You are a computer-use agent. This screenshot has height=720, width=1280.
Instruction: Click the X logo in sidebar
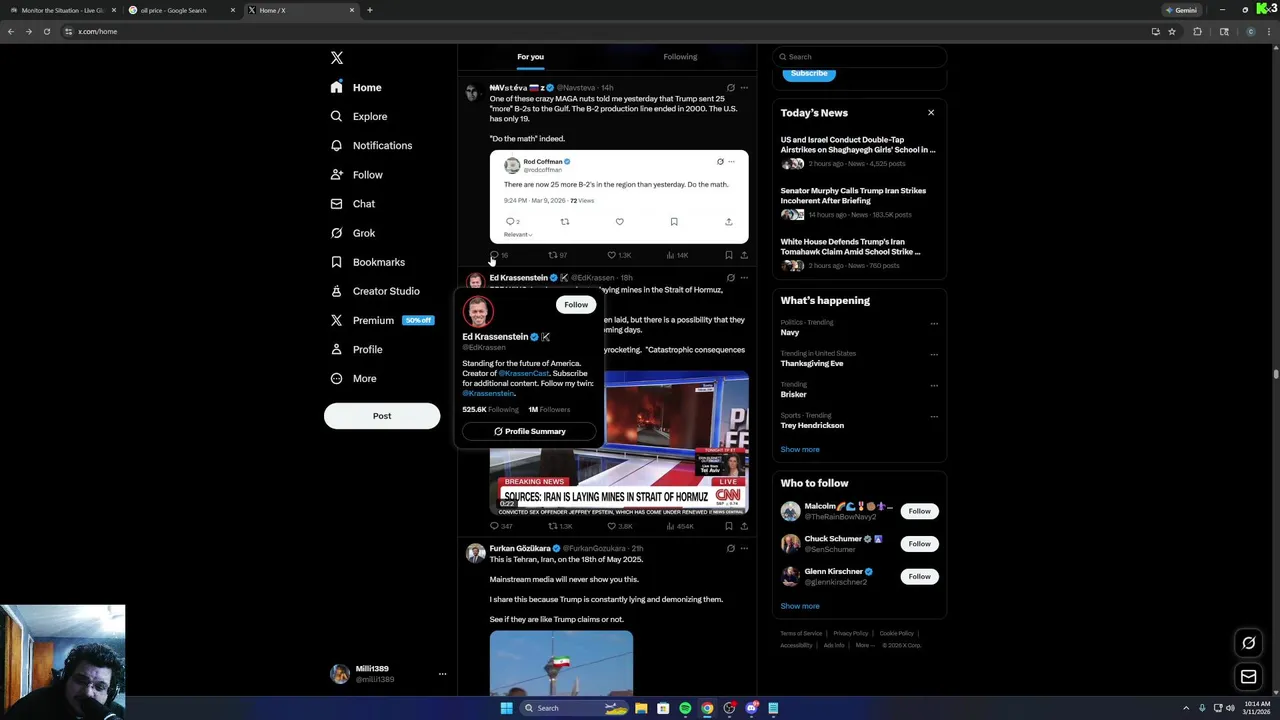click(x=337, y=58)
